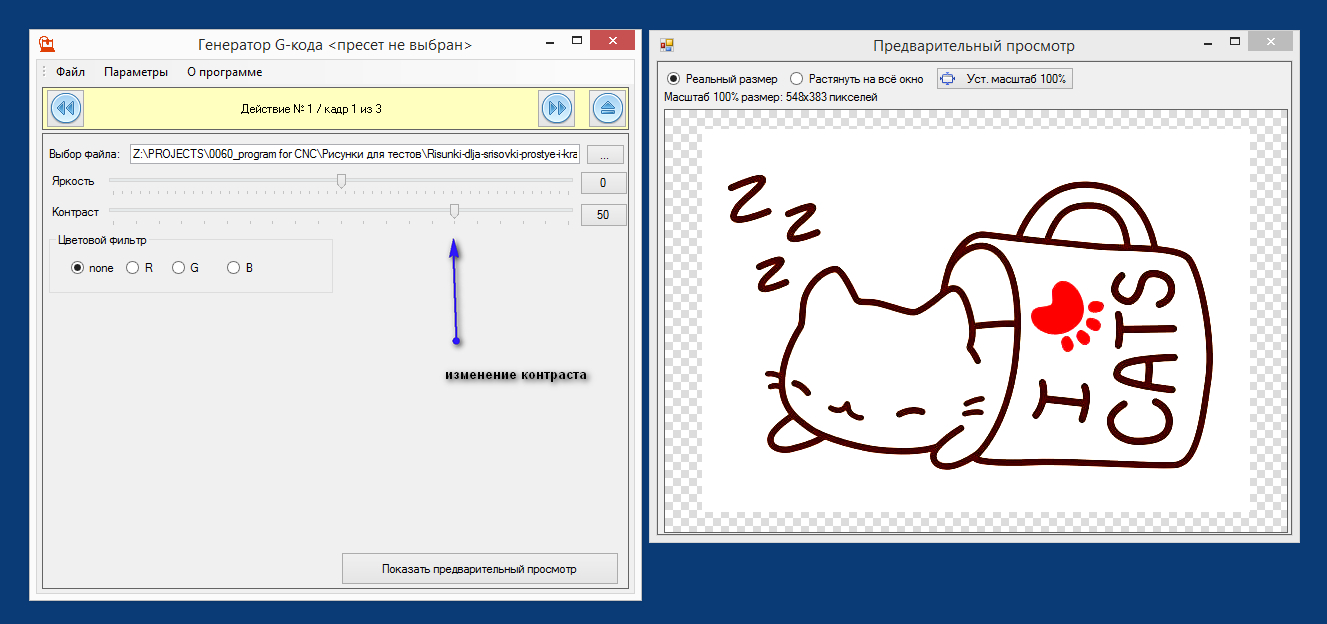Viewport: 1327px width, 624px height.
Task: Browse for file with the ... button
Action: pyautogui.click(x=605, y=154)
